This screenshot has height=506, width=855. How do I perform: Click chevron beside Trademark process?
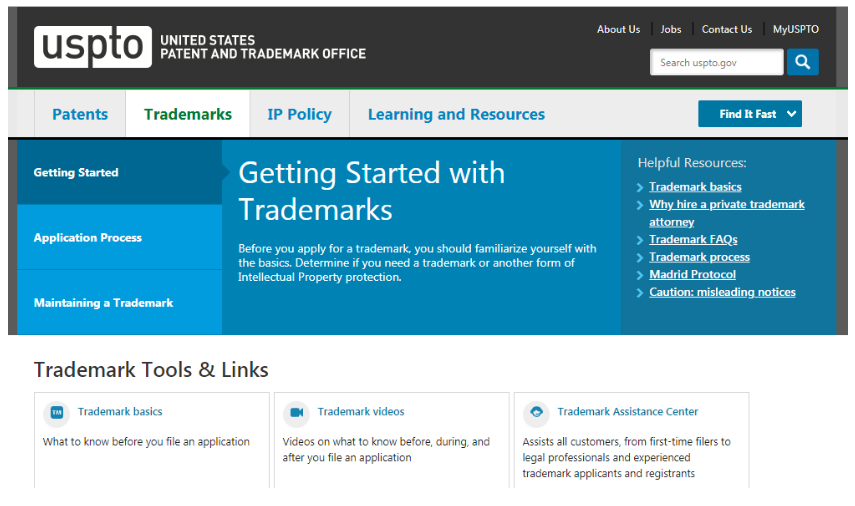(x=640, y=257)
